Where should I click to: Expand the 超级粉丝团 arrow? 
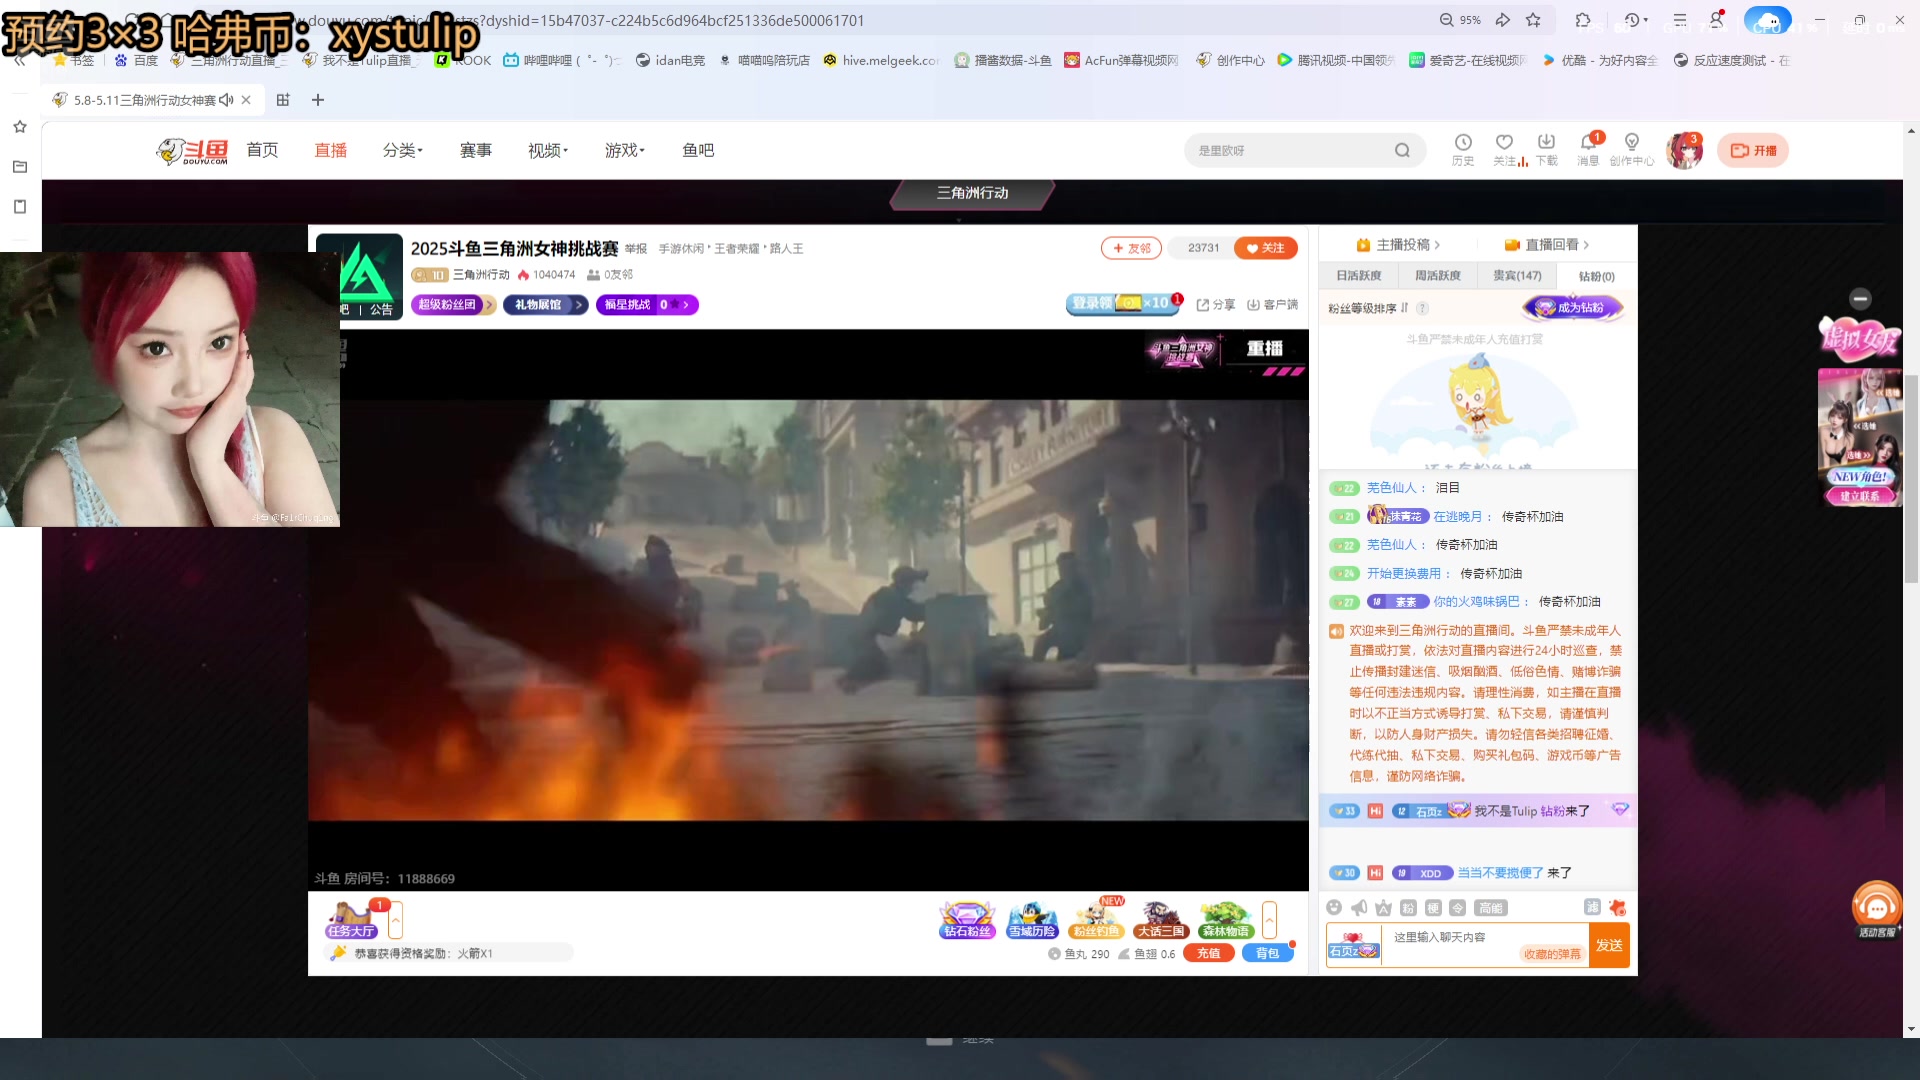(x=489, y=305)
